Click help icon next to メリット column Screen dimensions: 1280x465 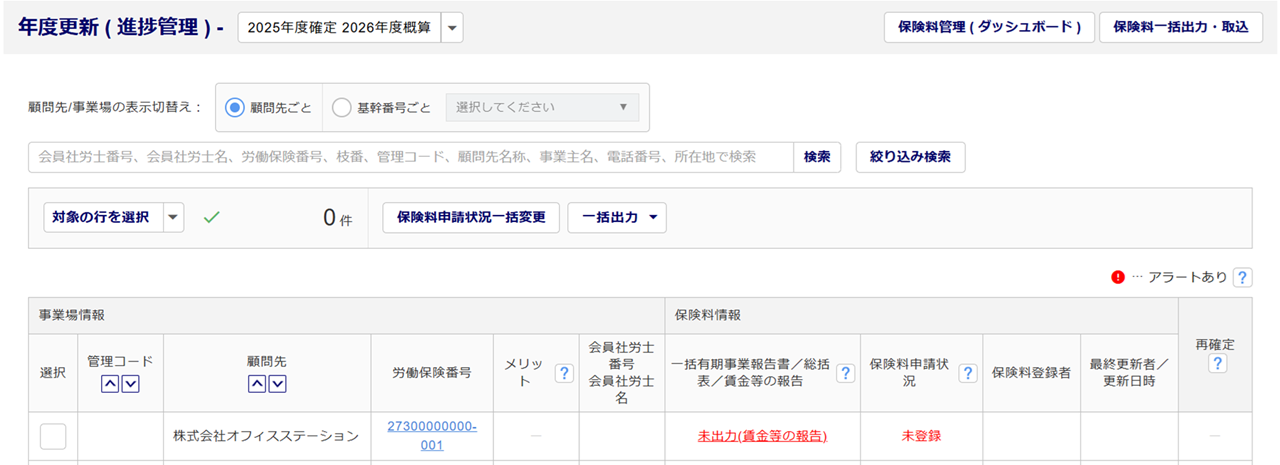coord(564,373)
